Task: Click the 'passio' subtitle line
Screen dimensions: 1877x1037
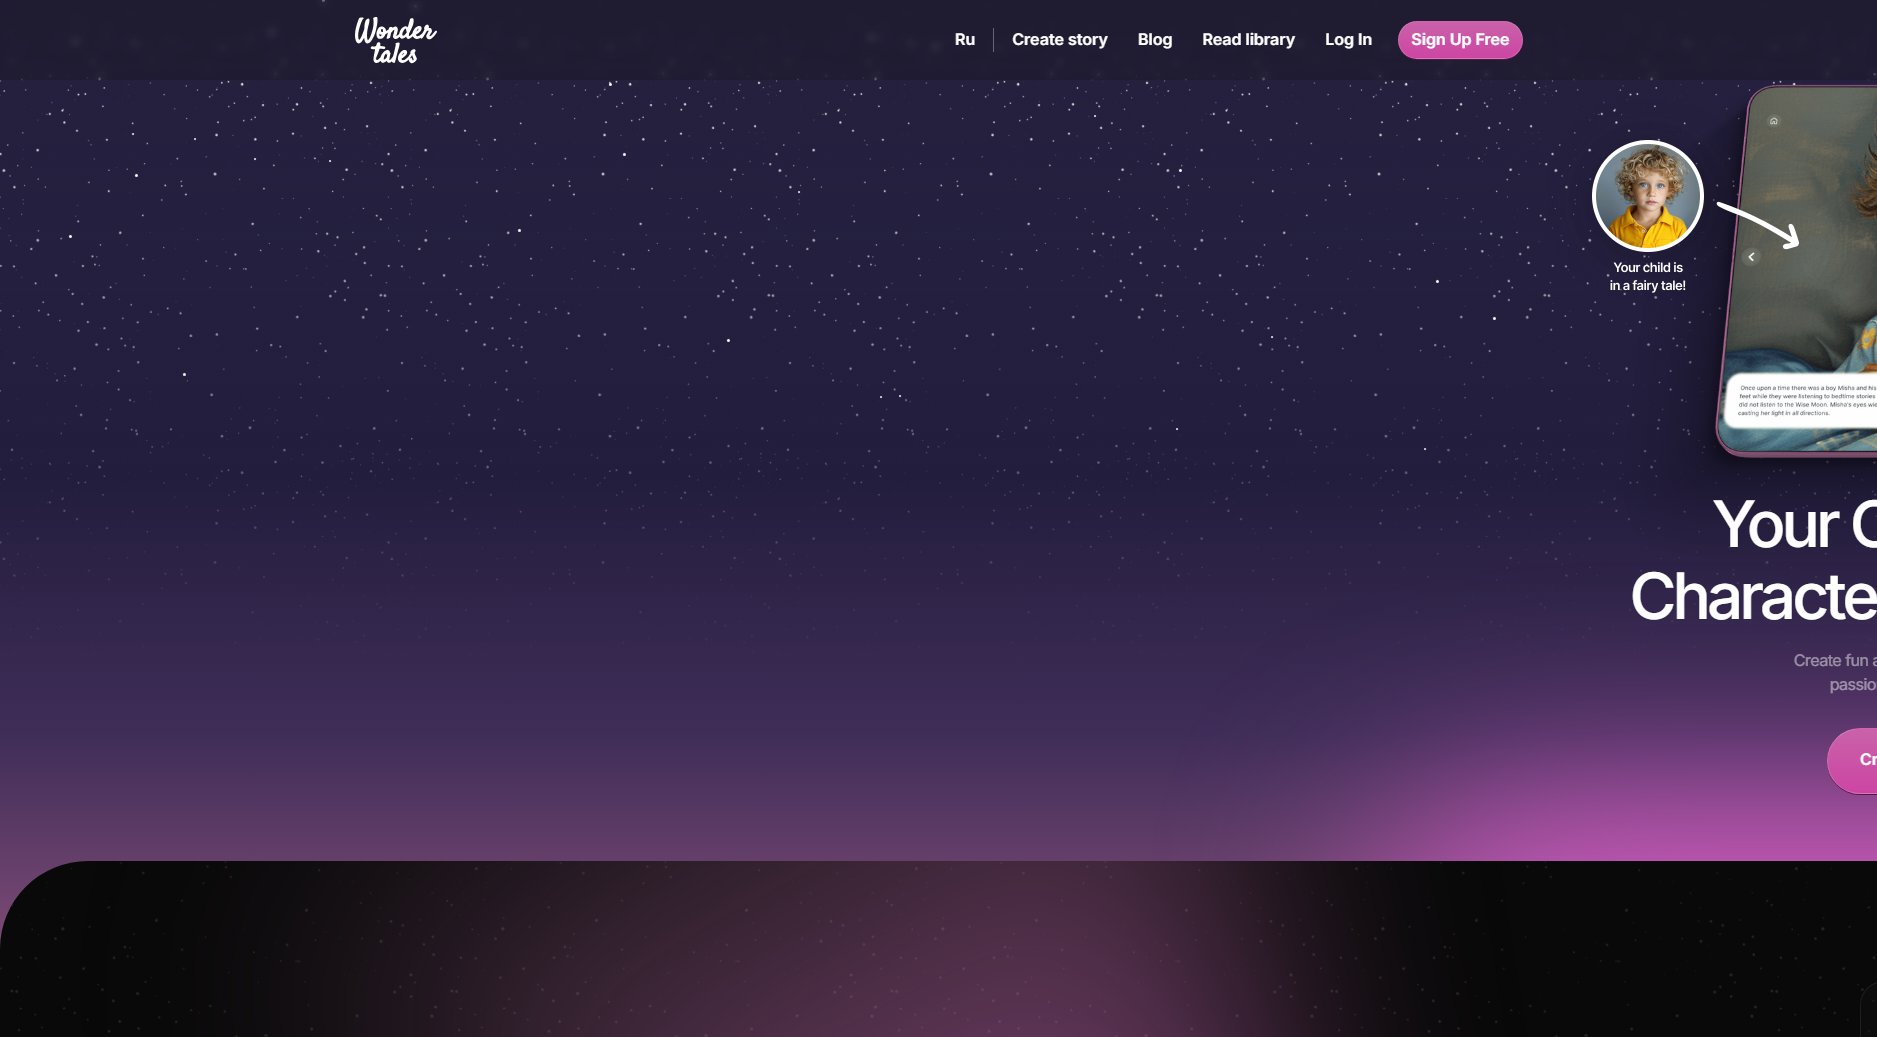Action: pos(1851,685)
